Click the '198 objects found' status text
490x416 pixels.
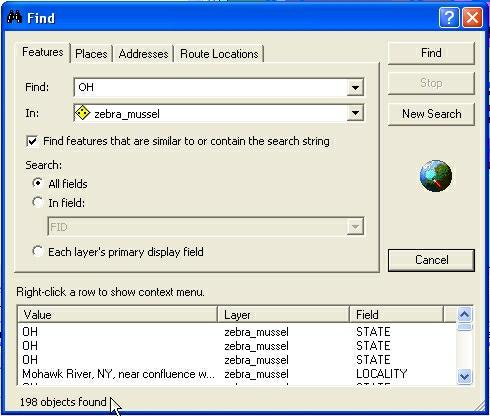click(63, 402)
